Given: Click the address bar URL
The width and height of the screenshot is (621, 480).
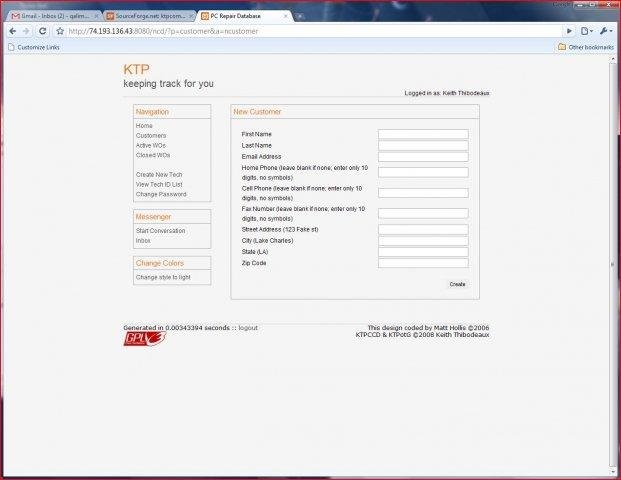Looking at the screenshot, I should click(x=163, y=31).
